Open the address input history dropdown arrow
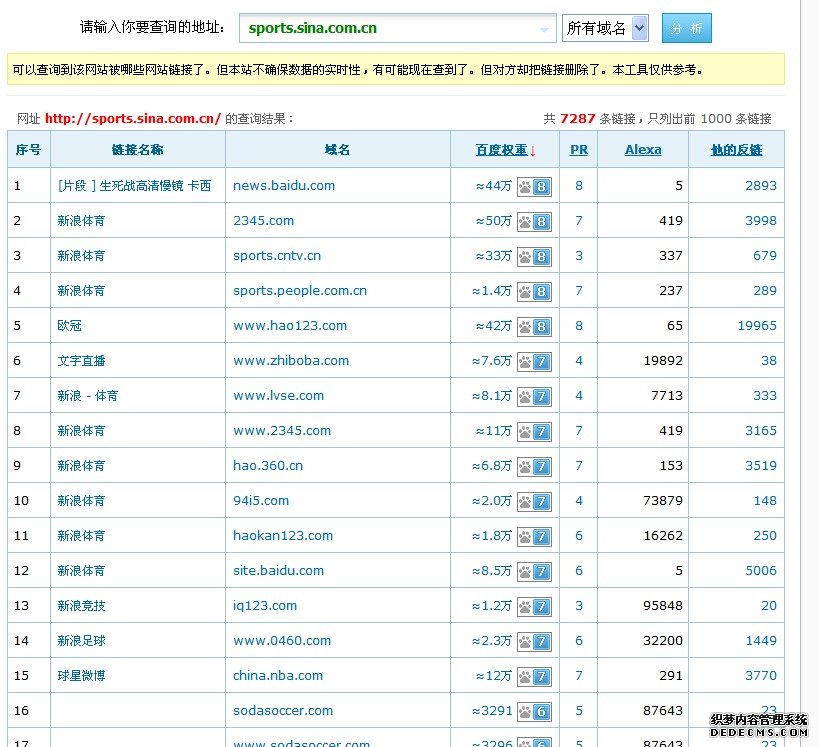 pyautogui.click(x=547, y=29)
